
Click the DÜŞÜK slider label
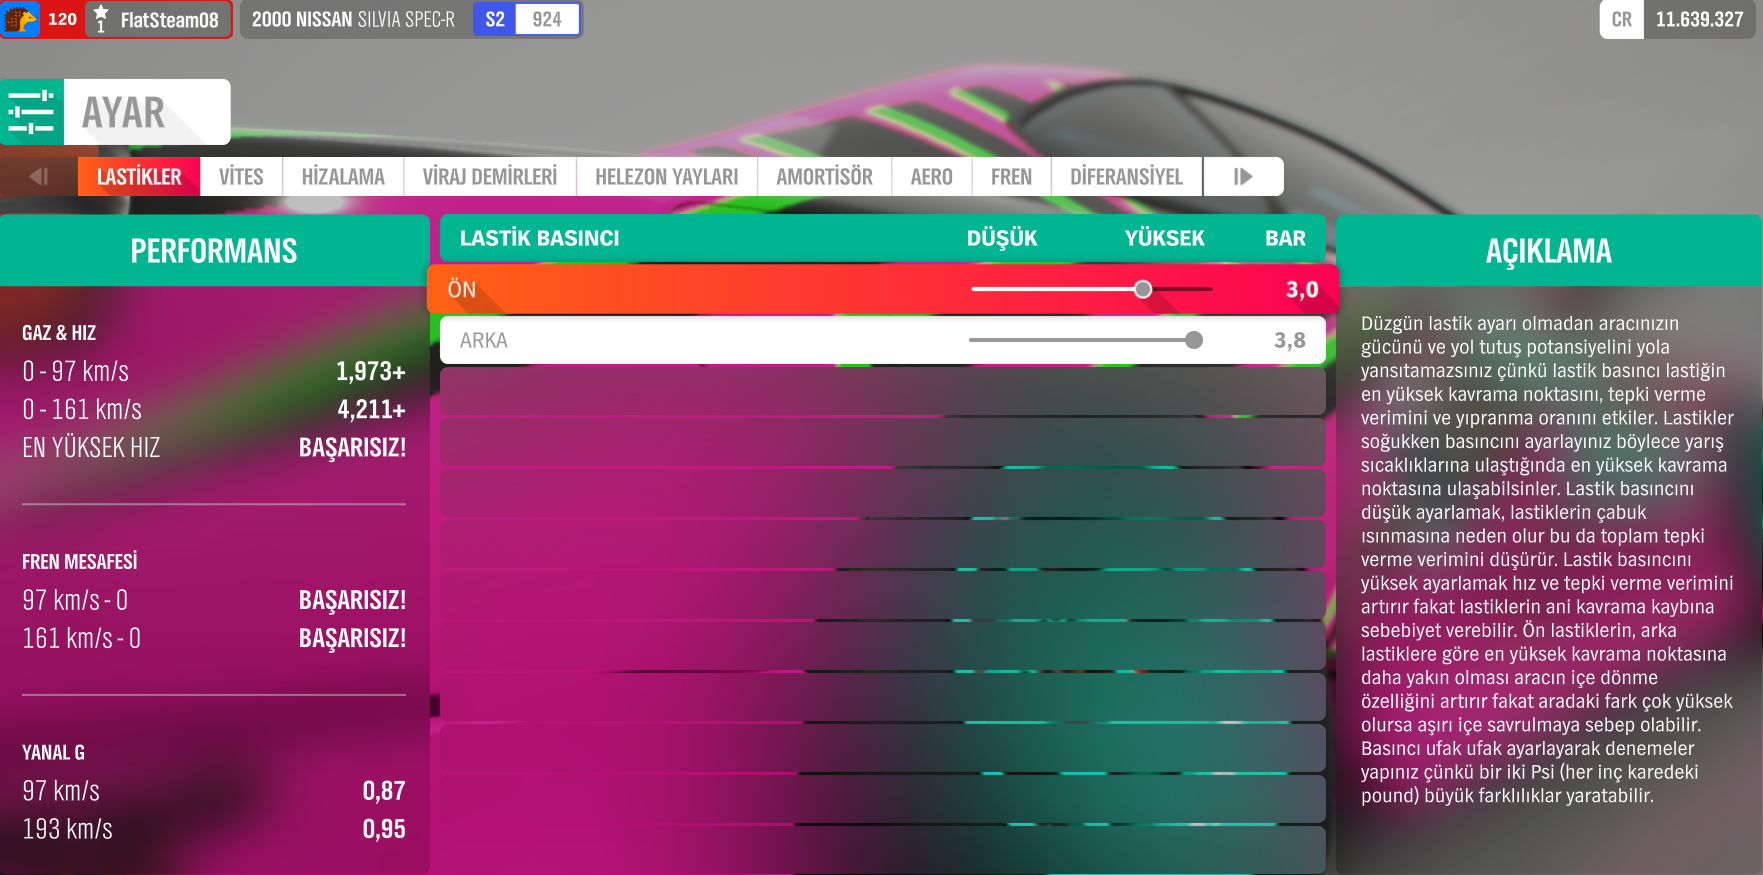click(x=1002, y=238)
